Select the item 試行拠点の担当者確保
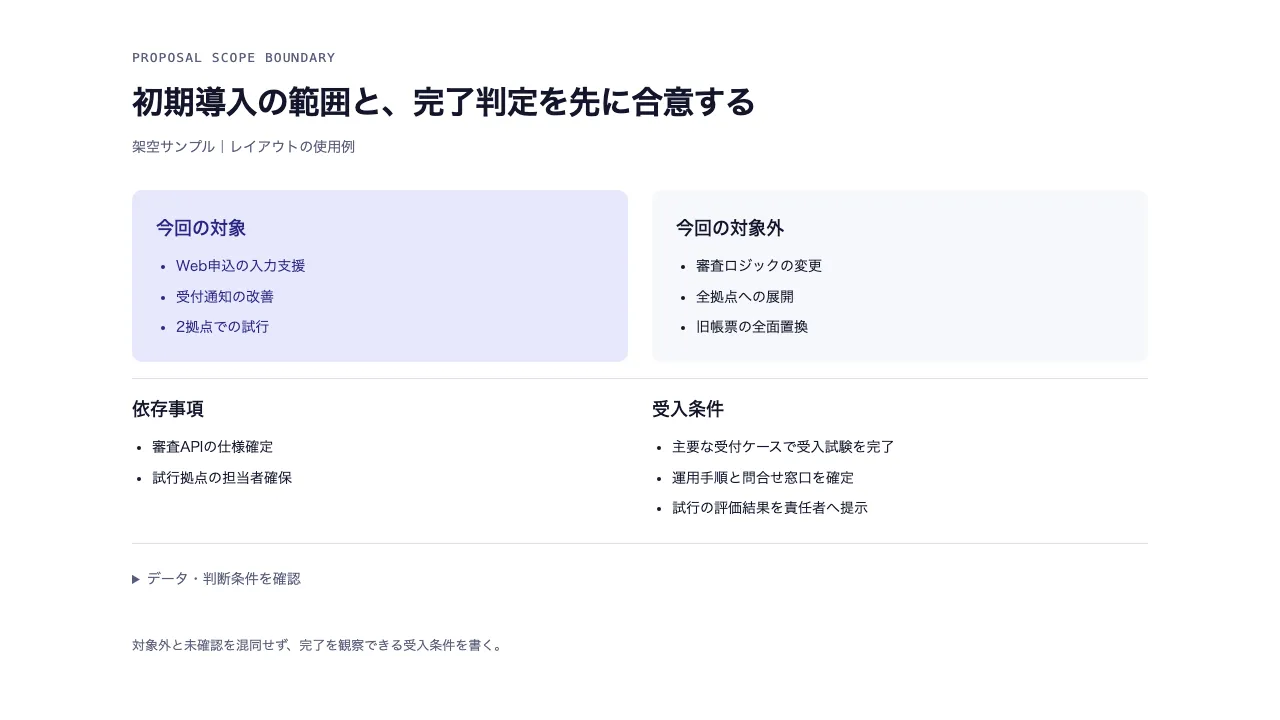Image resolution: width=1280 pixels, height=720 pixels. (x=222, y=478)
